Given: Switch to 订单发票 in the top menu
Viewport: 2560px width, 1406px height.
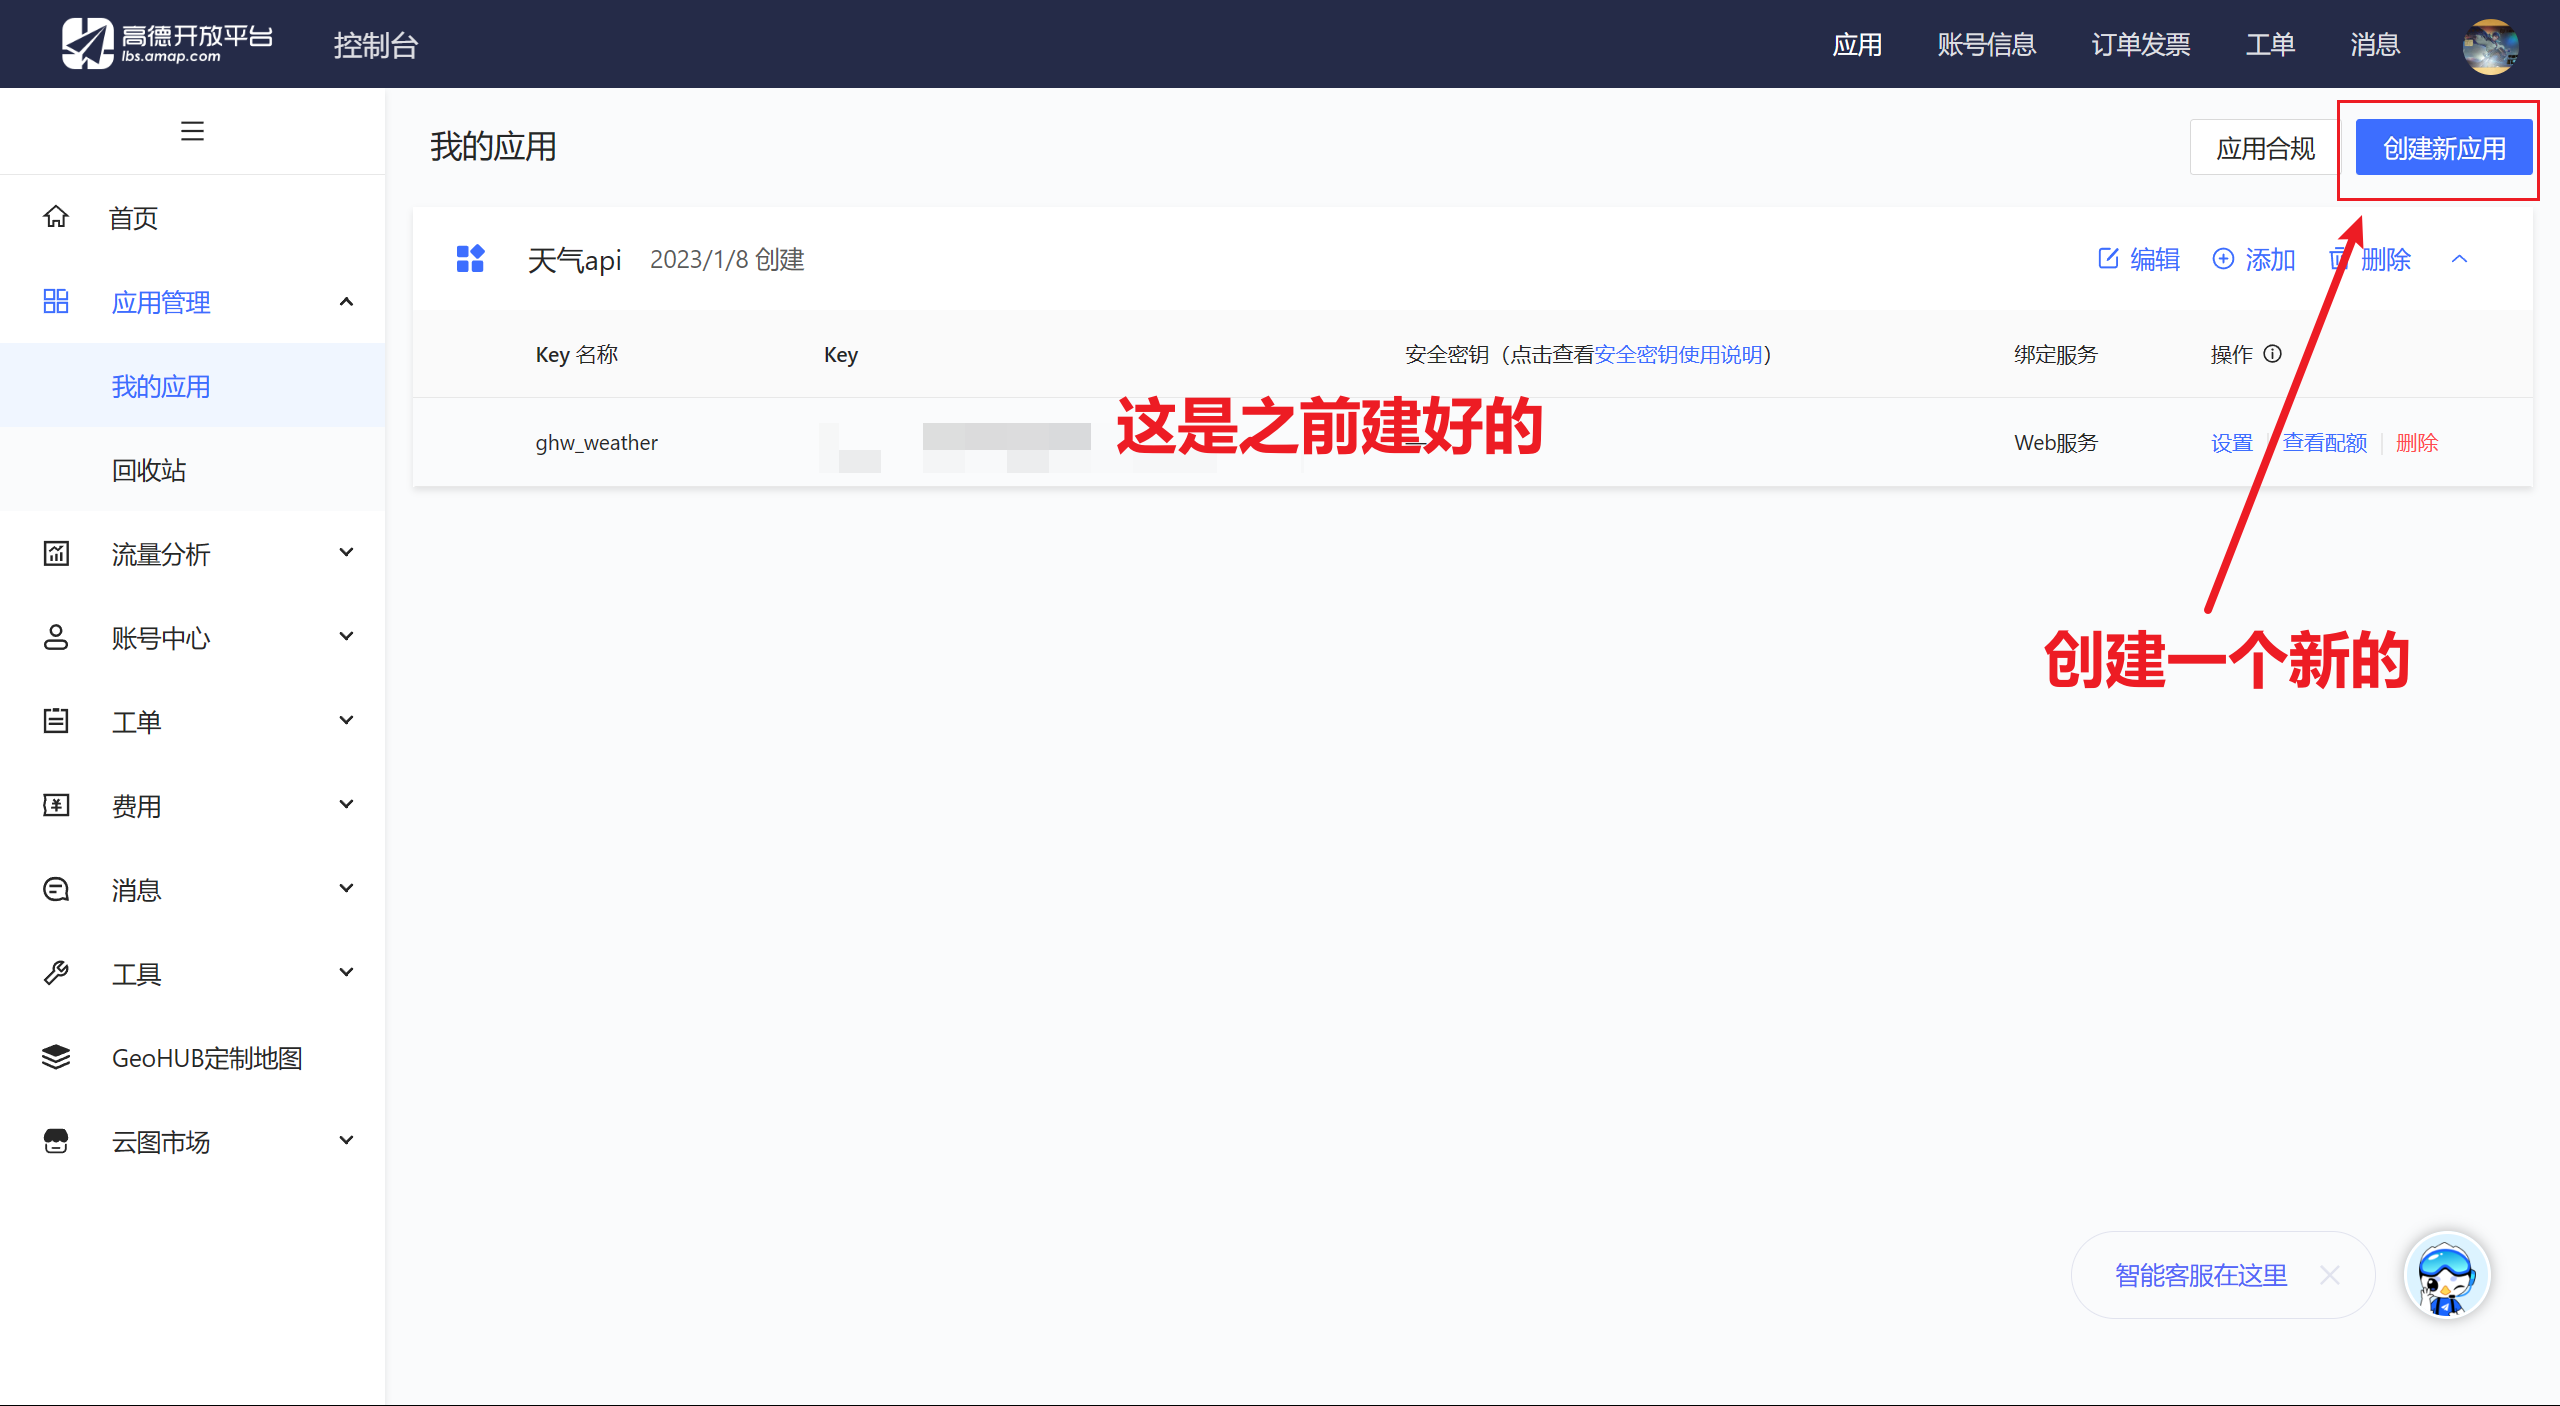Looking at the screenshot, I should coord(2140,44).
